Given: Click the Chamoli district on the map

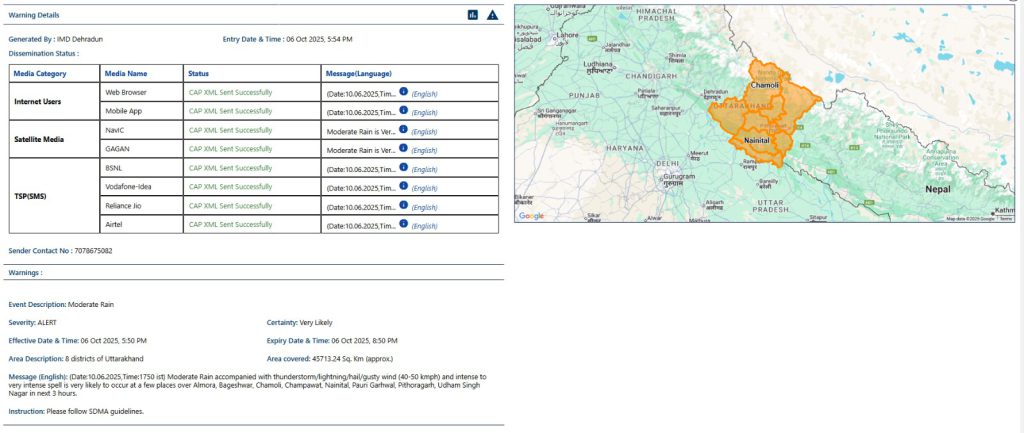Looking at the screenshot, I should (765, 85).
